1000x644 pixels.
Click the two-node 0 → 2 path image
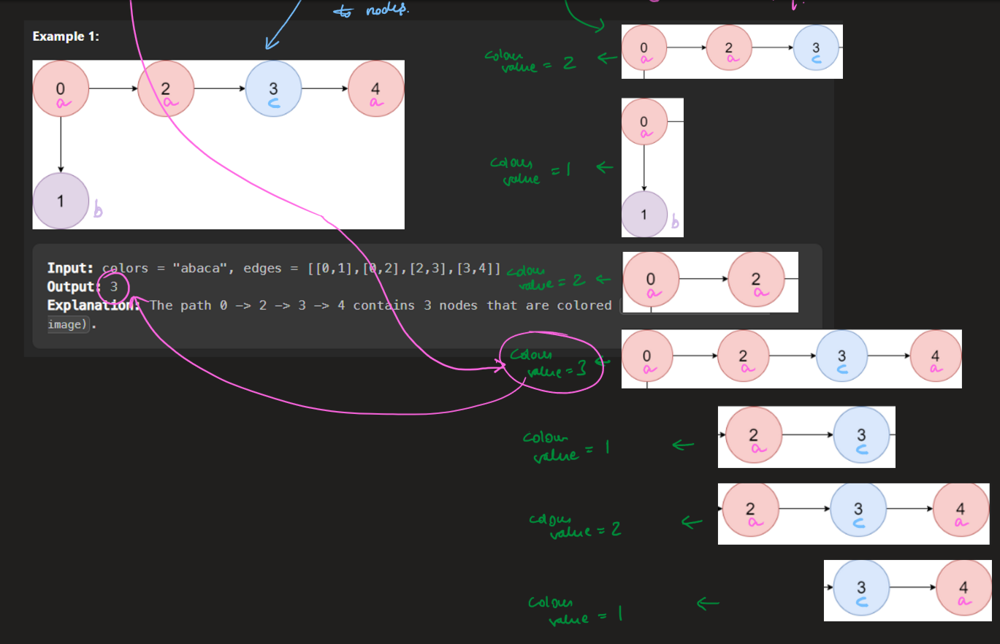(x=710, y=281)
